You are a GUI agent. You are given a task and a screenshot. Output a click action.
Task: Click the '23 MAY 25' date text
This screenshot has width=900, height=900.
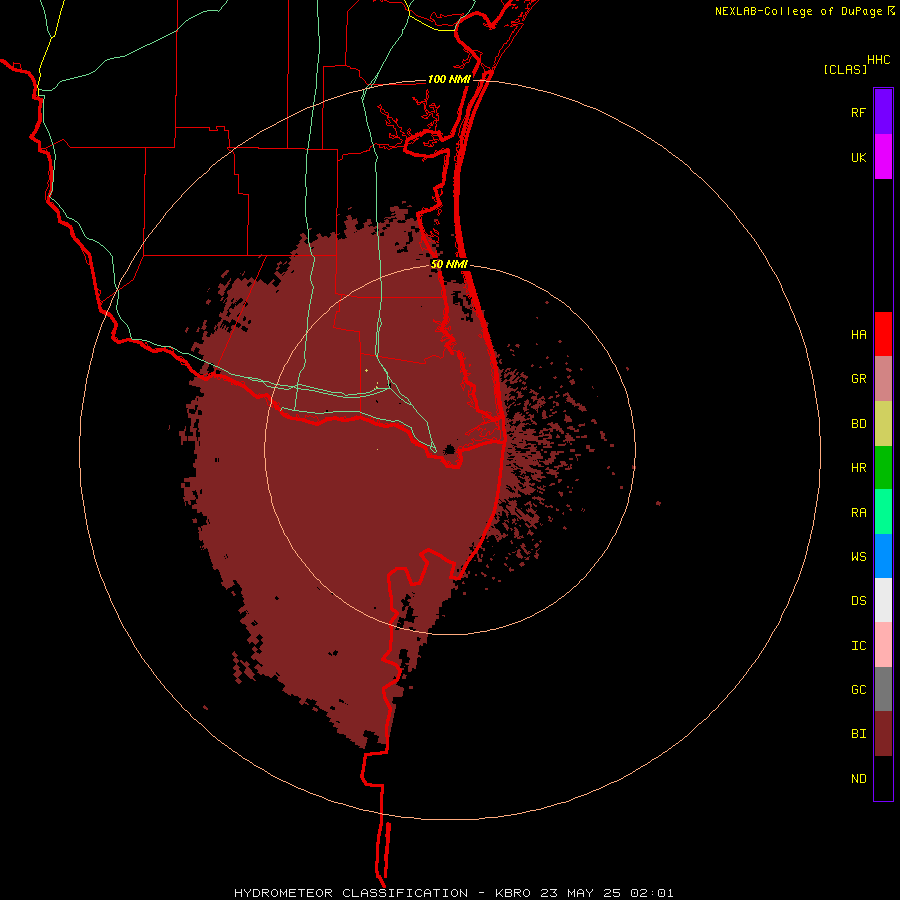pyautogui.click(x=580, y=893)
